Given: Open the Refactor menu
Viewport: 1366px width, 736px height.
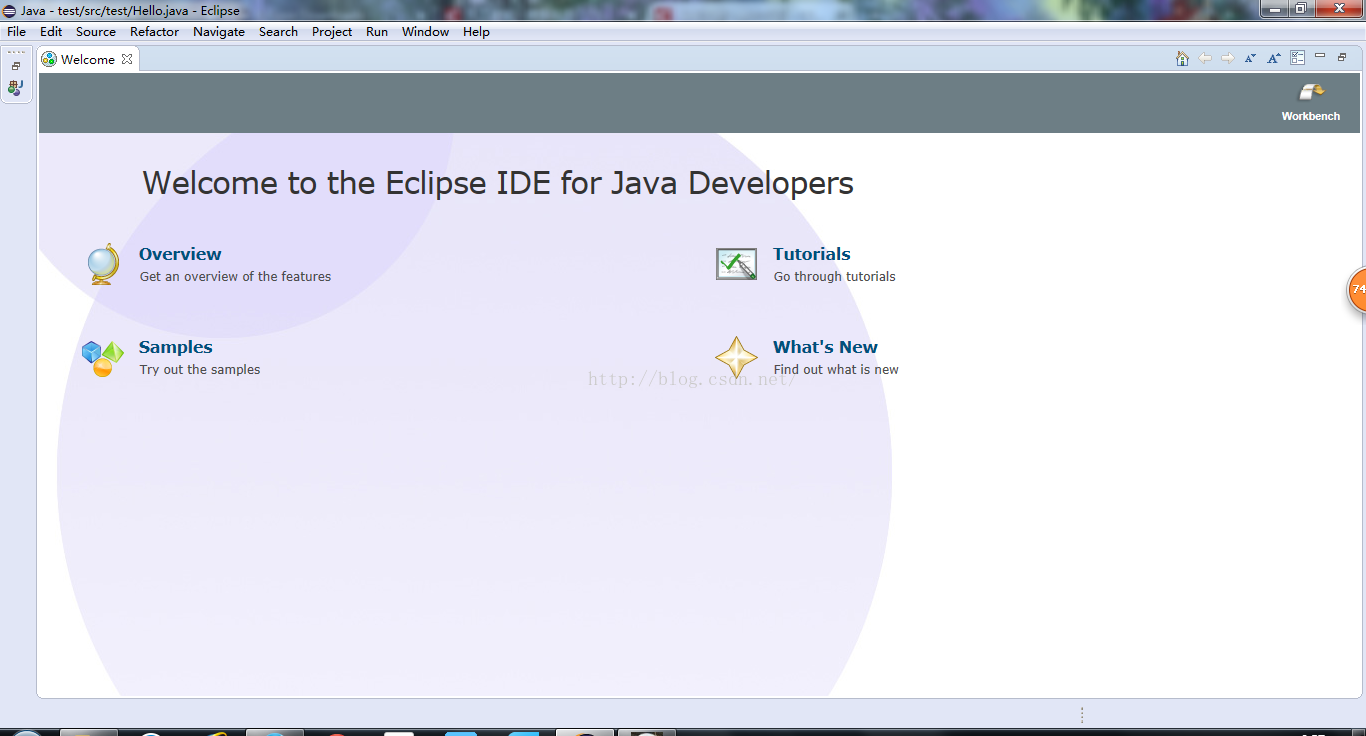Looking at the screenshot, I should 154,31.
